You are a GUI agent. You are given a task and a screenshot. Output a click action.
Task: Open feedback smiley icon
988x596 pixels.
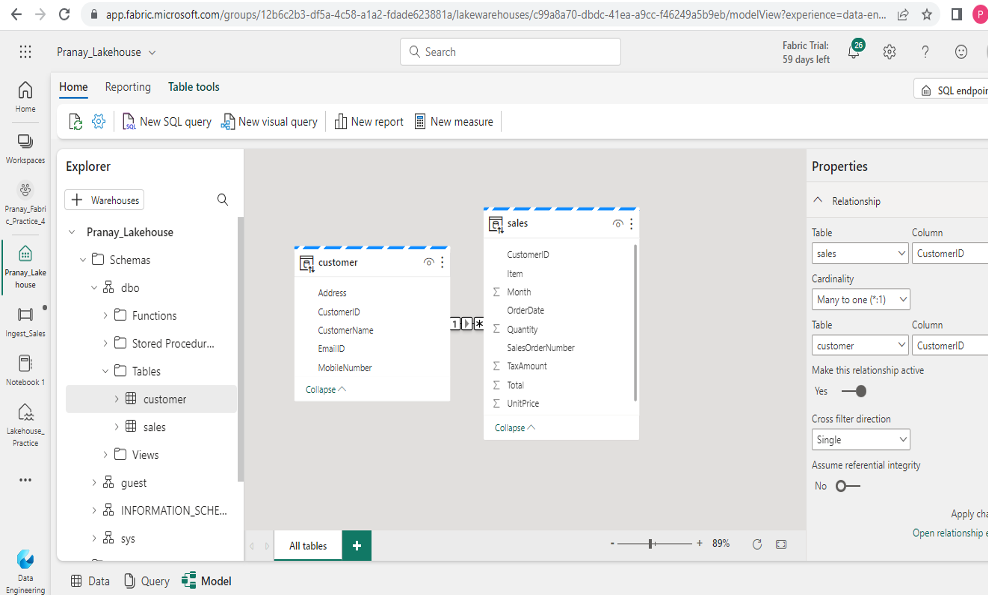[961, 52]
